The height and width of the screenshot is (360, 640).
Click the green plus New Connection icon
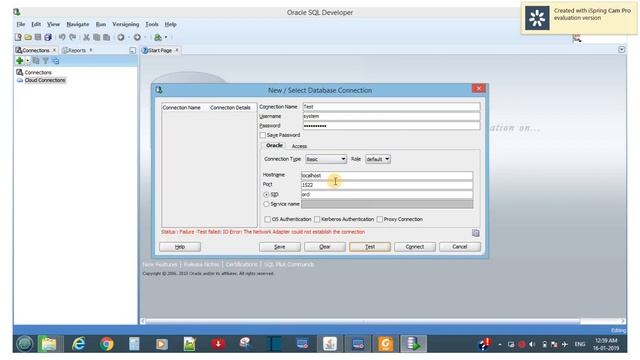click(19, 61)
